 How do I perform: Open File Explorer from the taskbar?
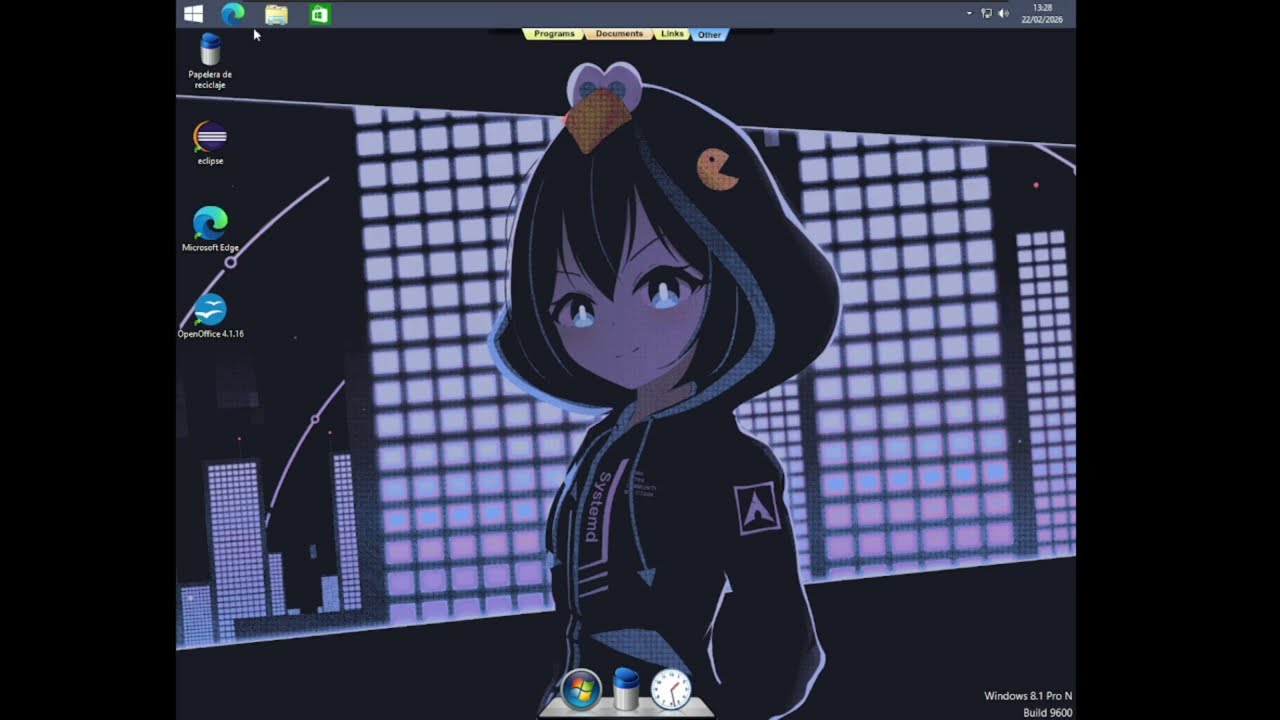pyautogui.click(x=276, y=14)
